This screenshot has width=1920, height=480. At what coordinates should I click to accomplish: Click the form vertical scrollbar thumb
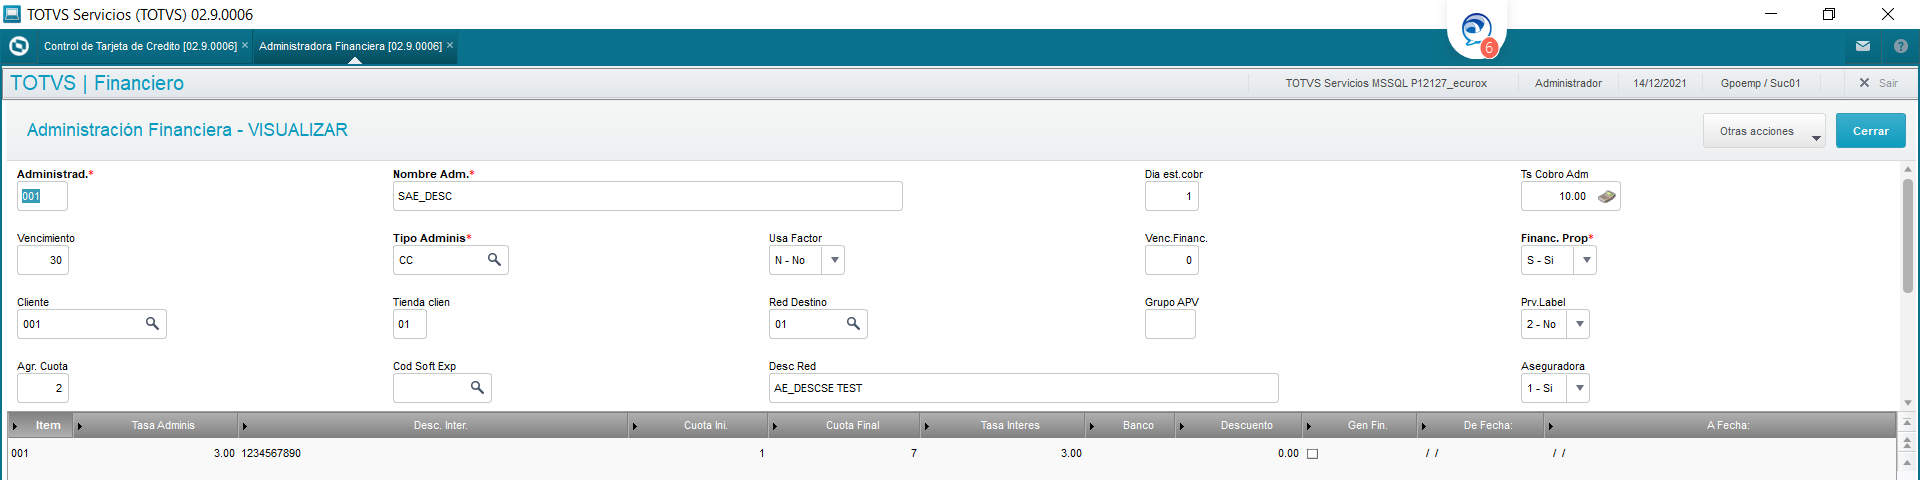1907,235
